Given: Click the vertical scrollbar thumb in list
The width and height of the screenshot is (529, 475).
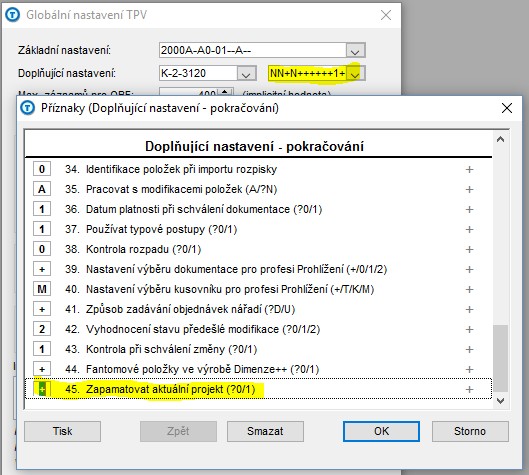Looking at the screenshot, I should pos(500,358).
